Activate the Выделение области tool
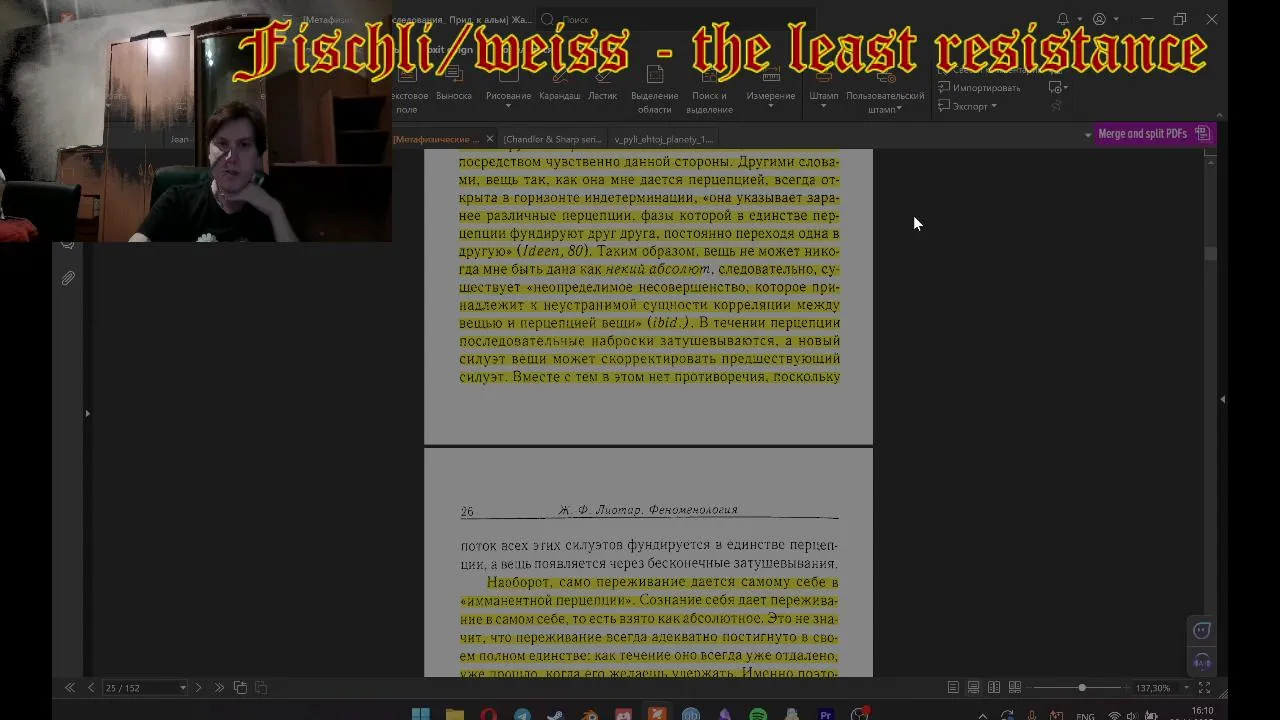 [654, 92]
